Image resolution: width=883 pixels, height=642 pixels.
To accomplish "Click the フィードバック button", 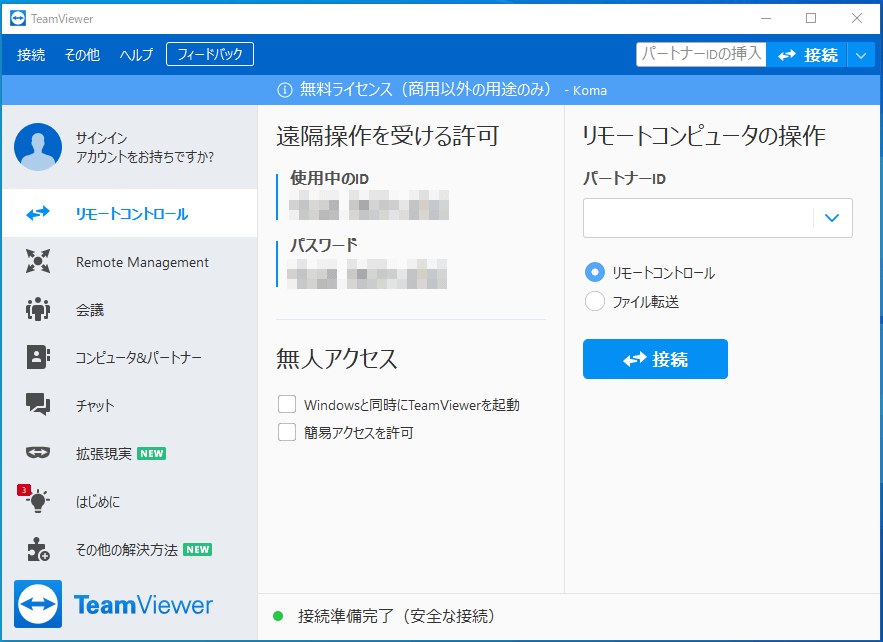I will tap(209, 54).
